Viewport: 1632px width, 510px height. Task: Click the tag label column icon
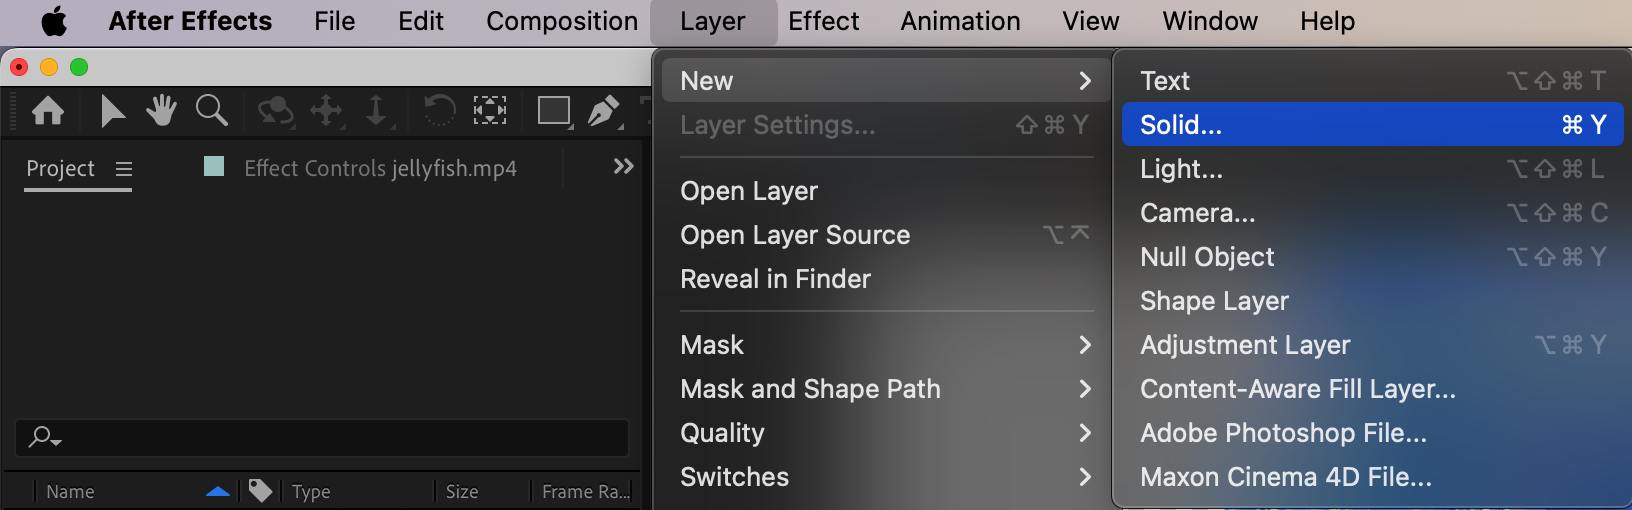[x=260, y=491]
